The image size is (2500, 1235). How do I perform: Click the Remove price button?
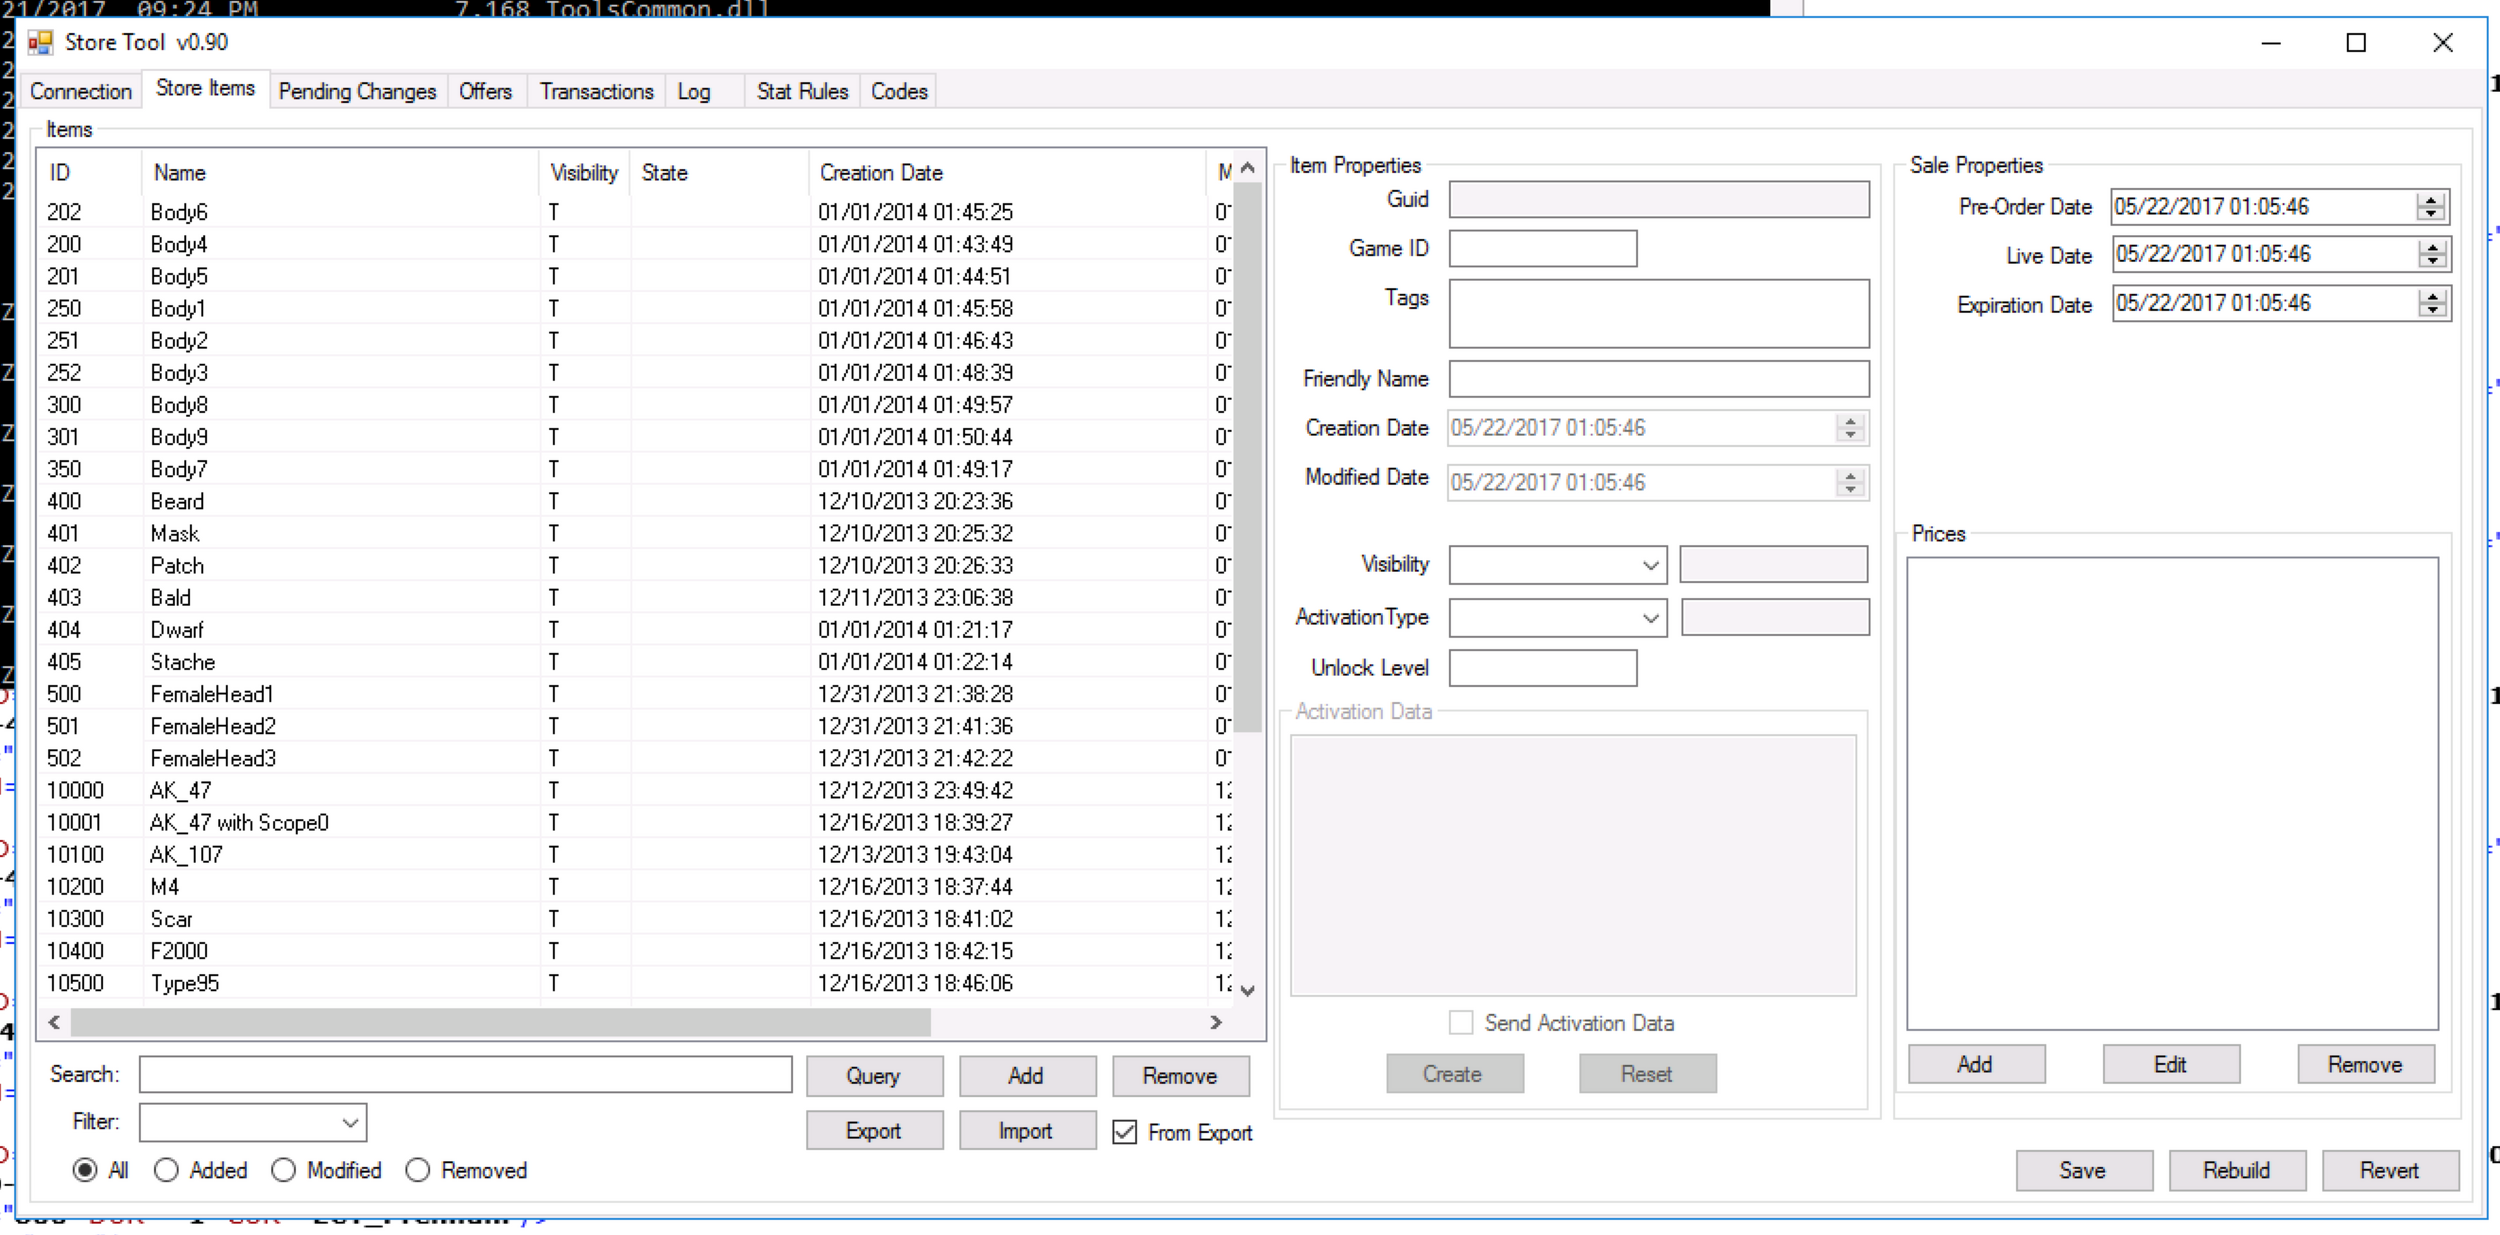point(2366,1065)
